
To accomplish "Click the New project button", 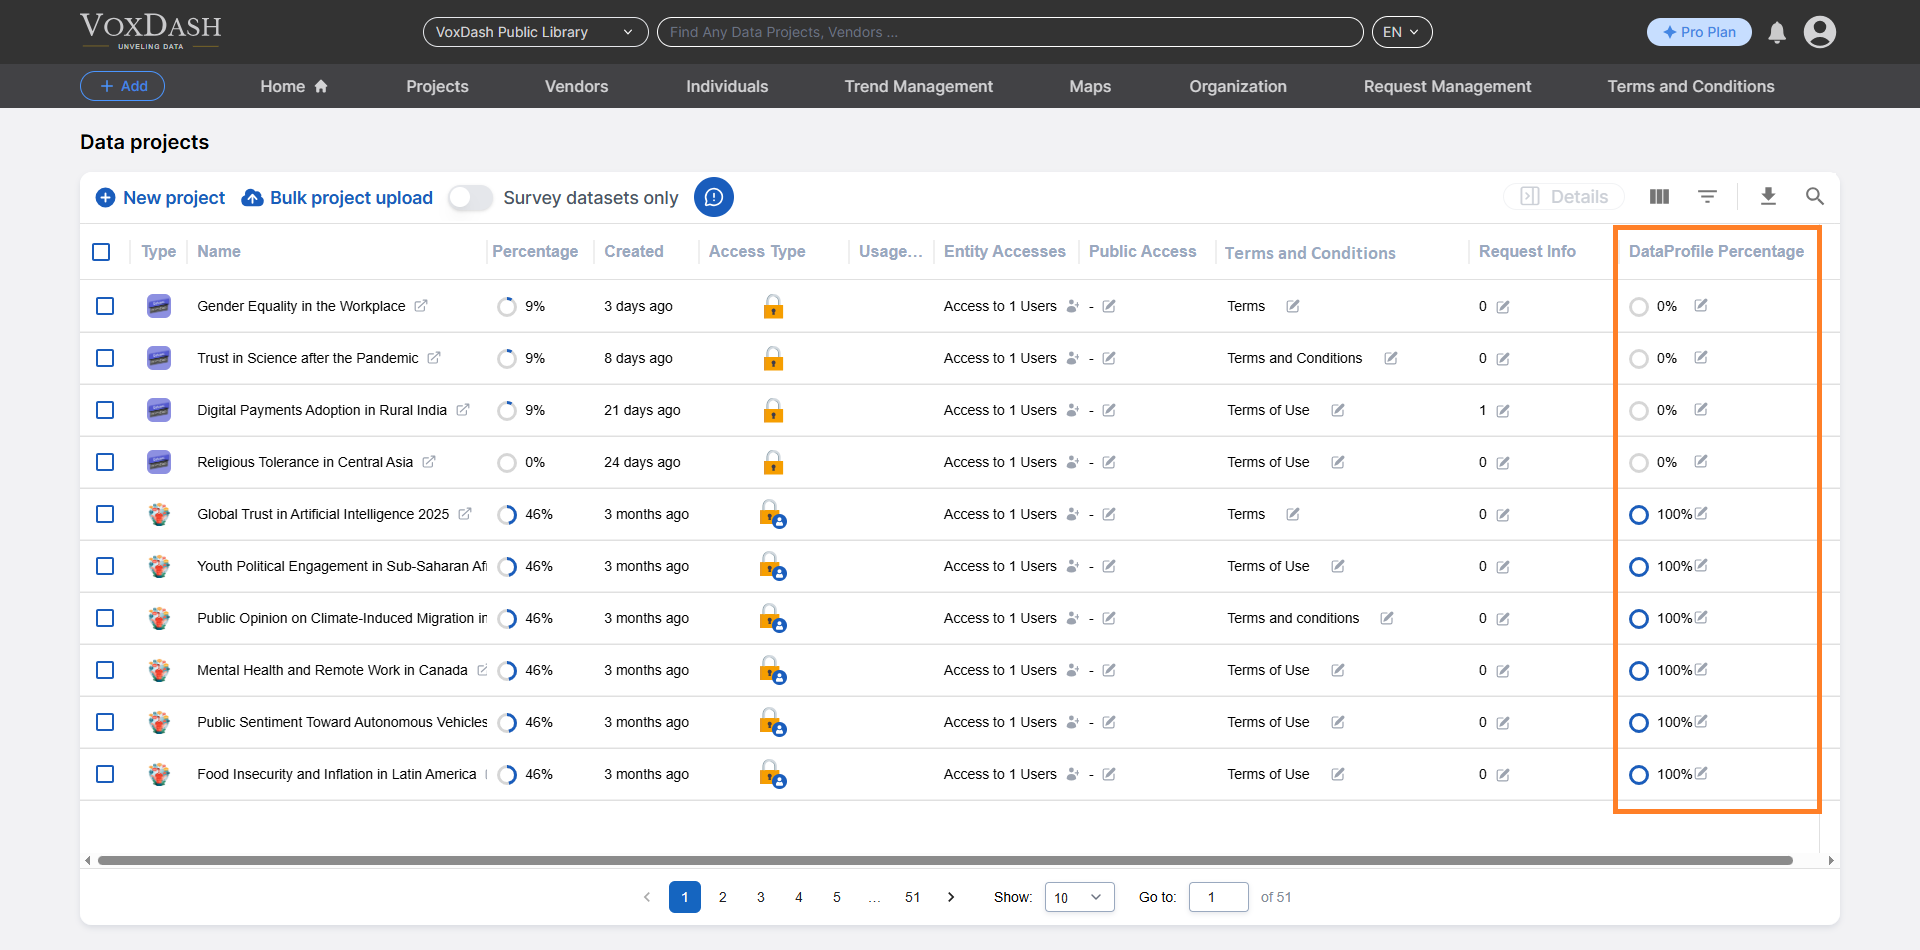I will click(159, 197).
